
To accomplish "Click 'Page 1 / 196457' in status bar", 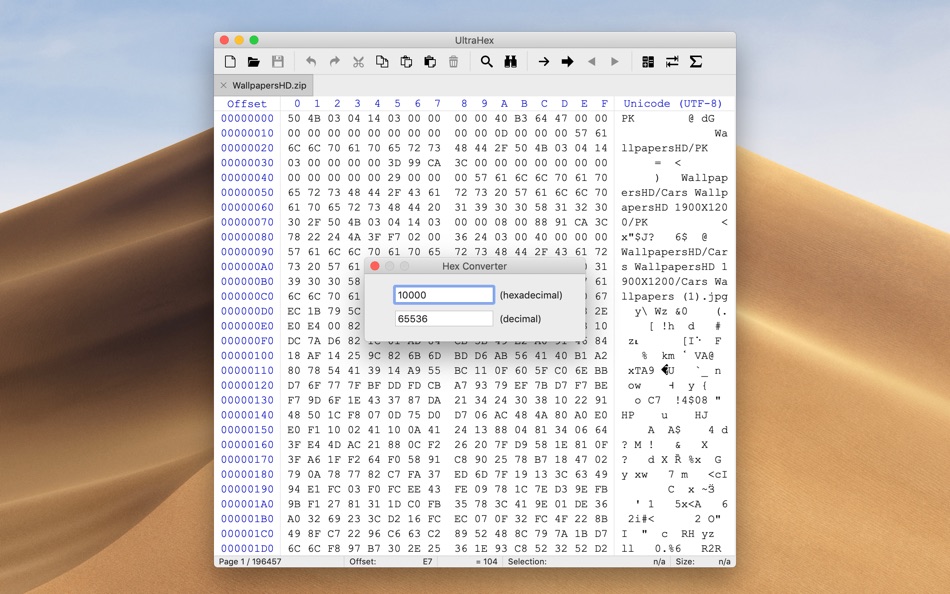I will 250,562.
